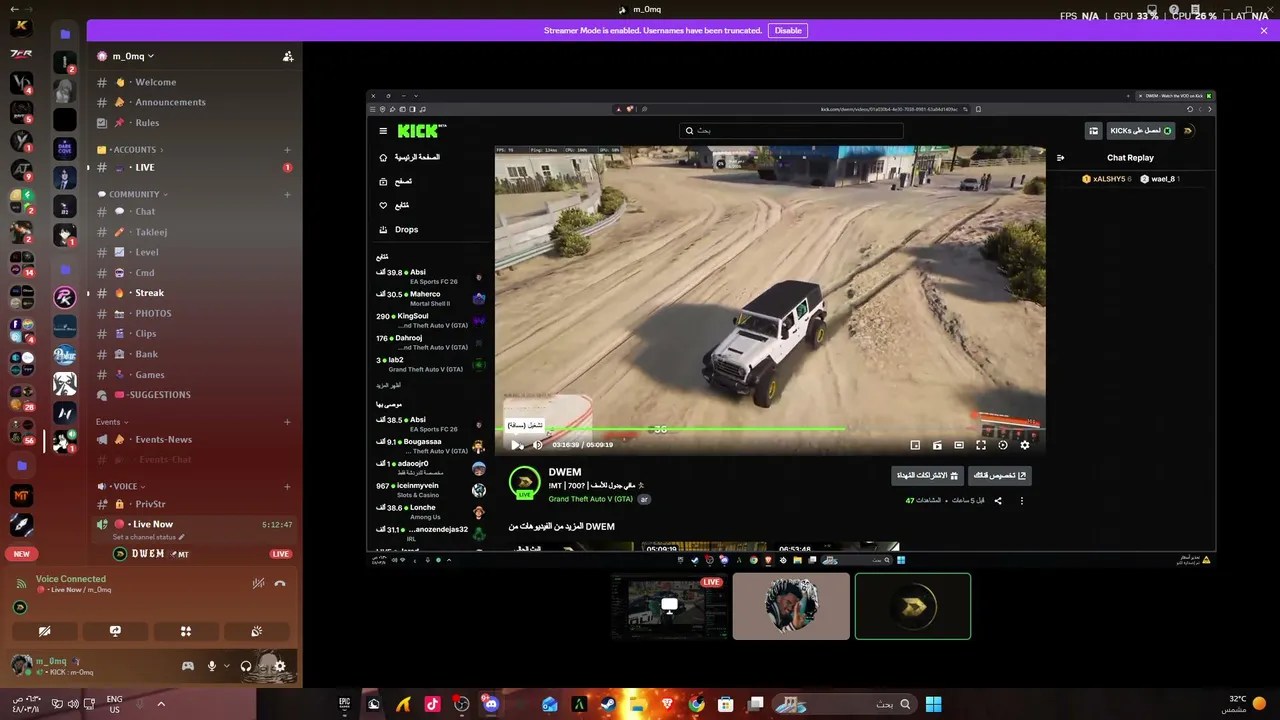
Task: Open KingSoul channel in Kick sidebar
Action: [430, 320]
